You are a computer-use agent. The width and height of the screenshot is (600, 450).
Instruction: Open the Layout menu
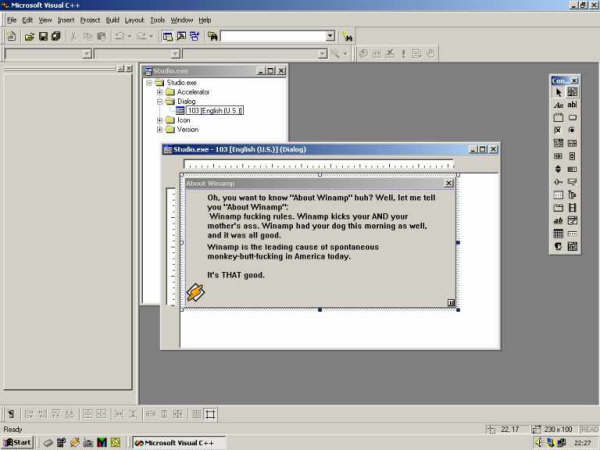coord(135,20)
